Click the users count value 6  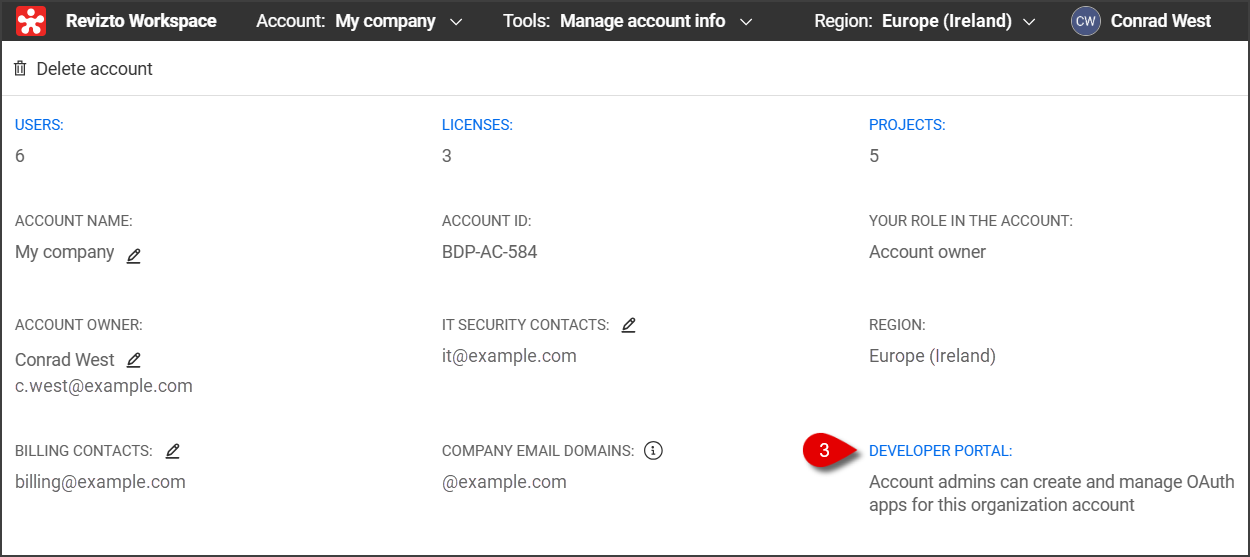point(20,156)
